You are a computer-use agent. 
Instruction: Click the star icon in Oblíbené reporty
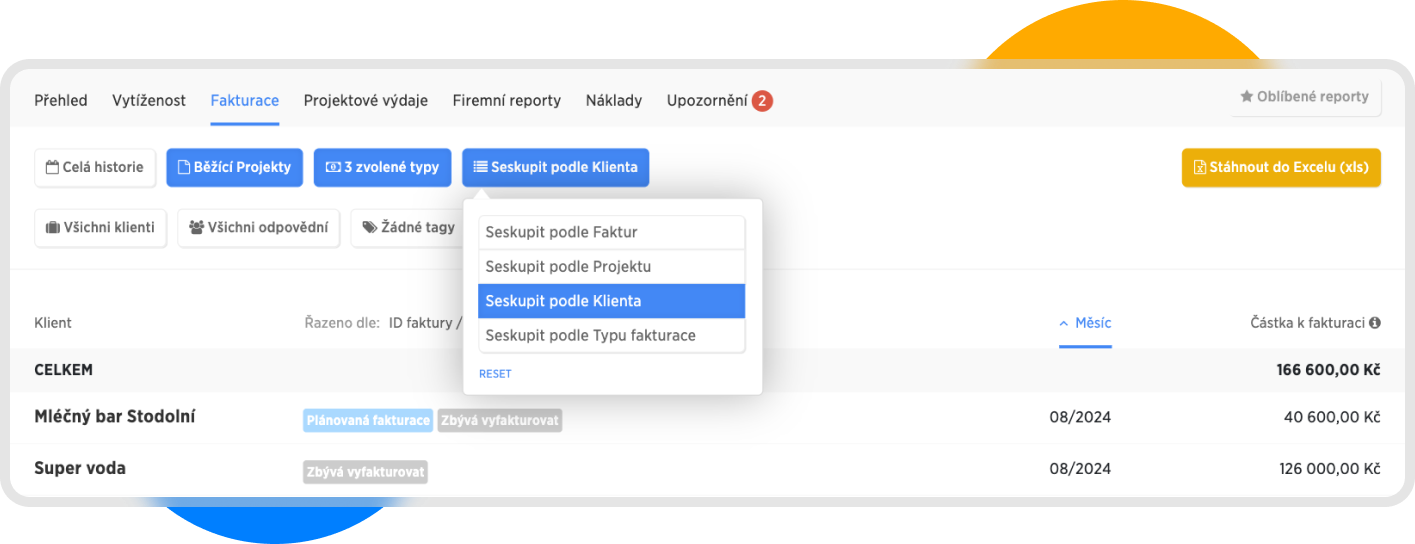click(1247, 97)
